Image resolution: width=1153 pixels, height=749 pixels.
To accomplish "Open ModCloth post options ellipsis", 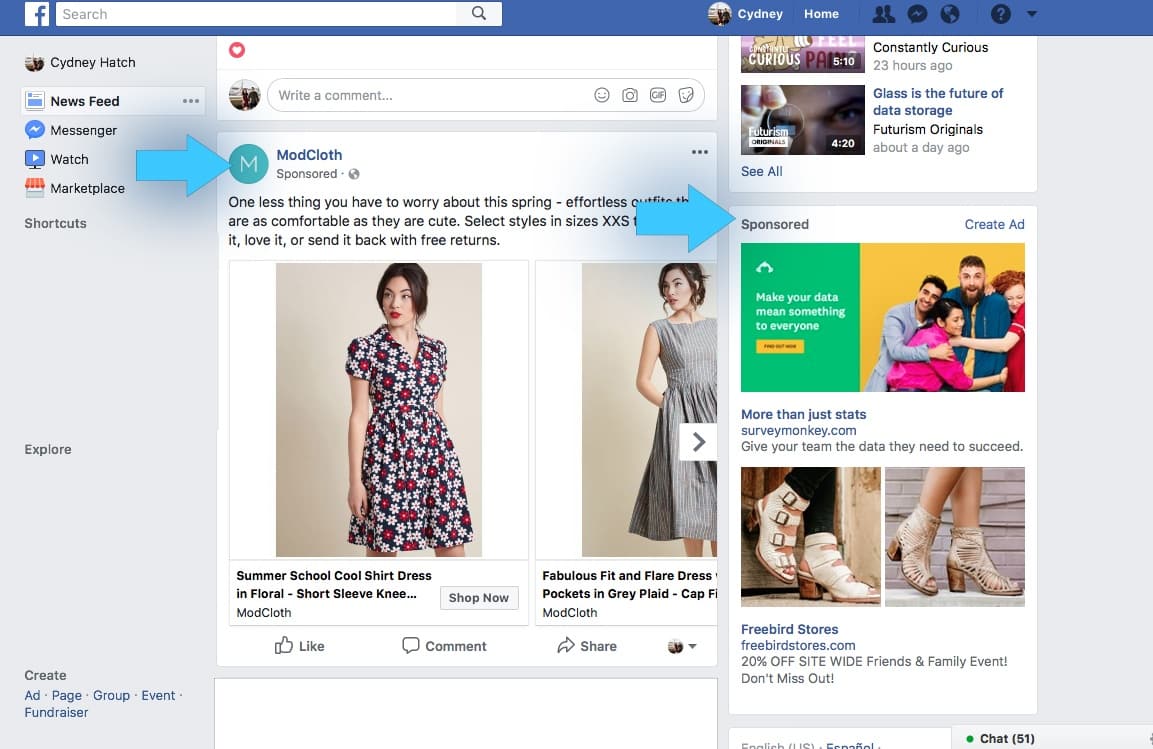I will point(699,152).
